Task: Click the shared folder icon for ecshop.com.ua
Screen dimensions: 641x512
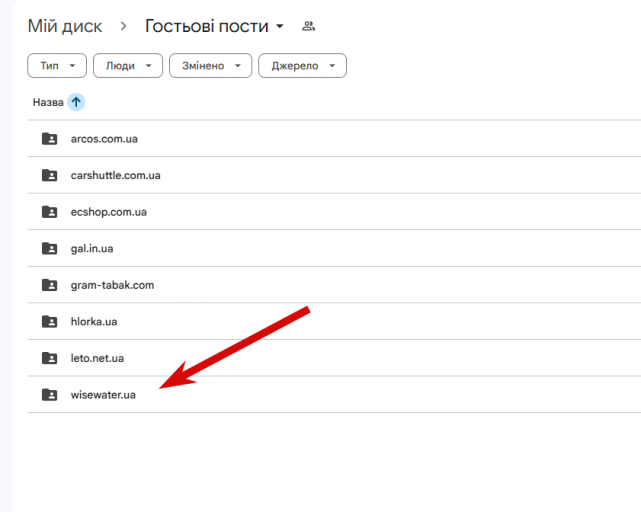Action: coord(49,212)
